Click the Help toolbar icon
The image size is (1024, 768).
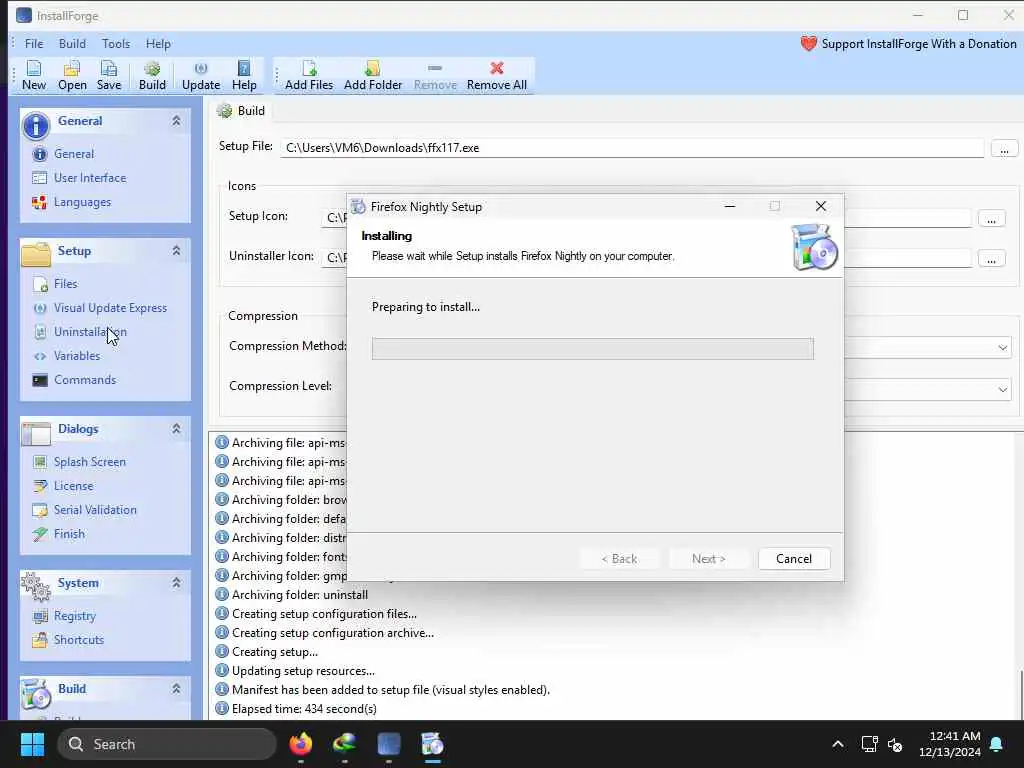point(244,75)
